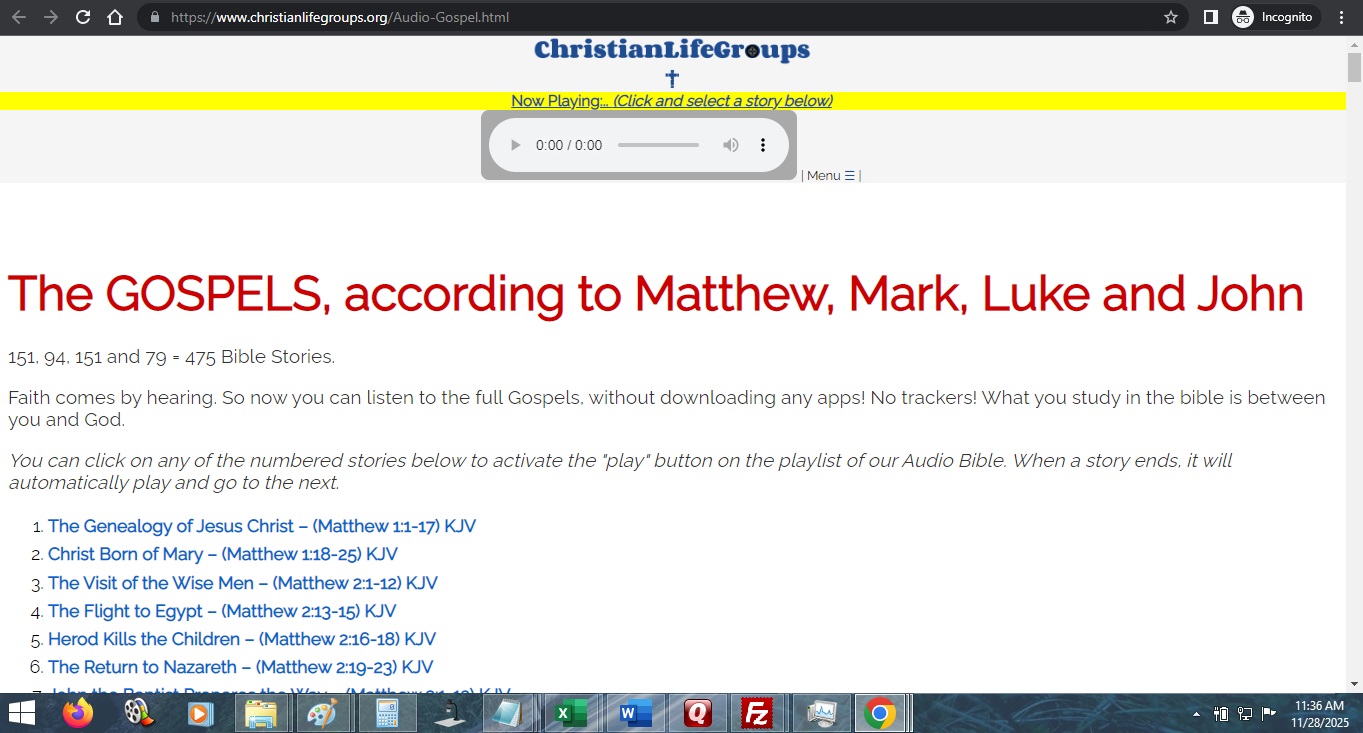Launch Firefox from the taskbar

[x=77, y=713]
